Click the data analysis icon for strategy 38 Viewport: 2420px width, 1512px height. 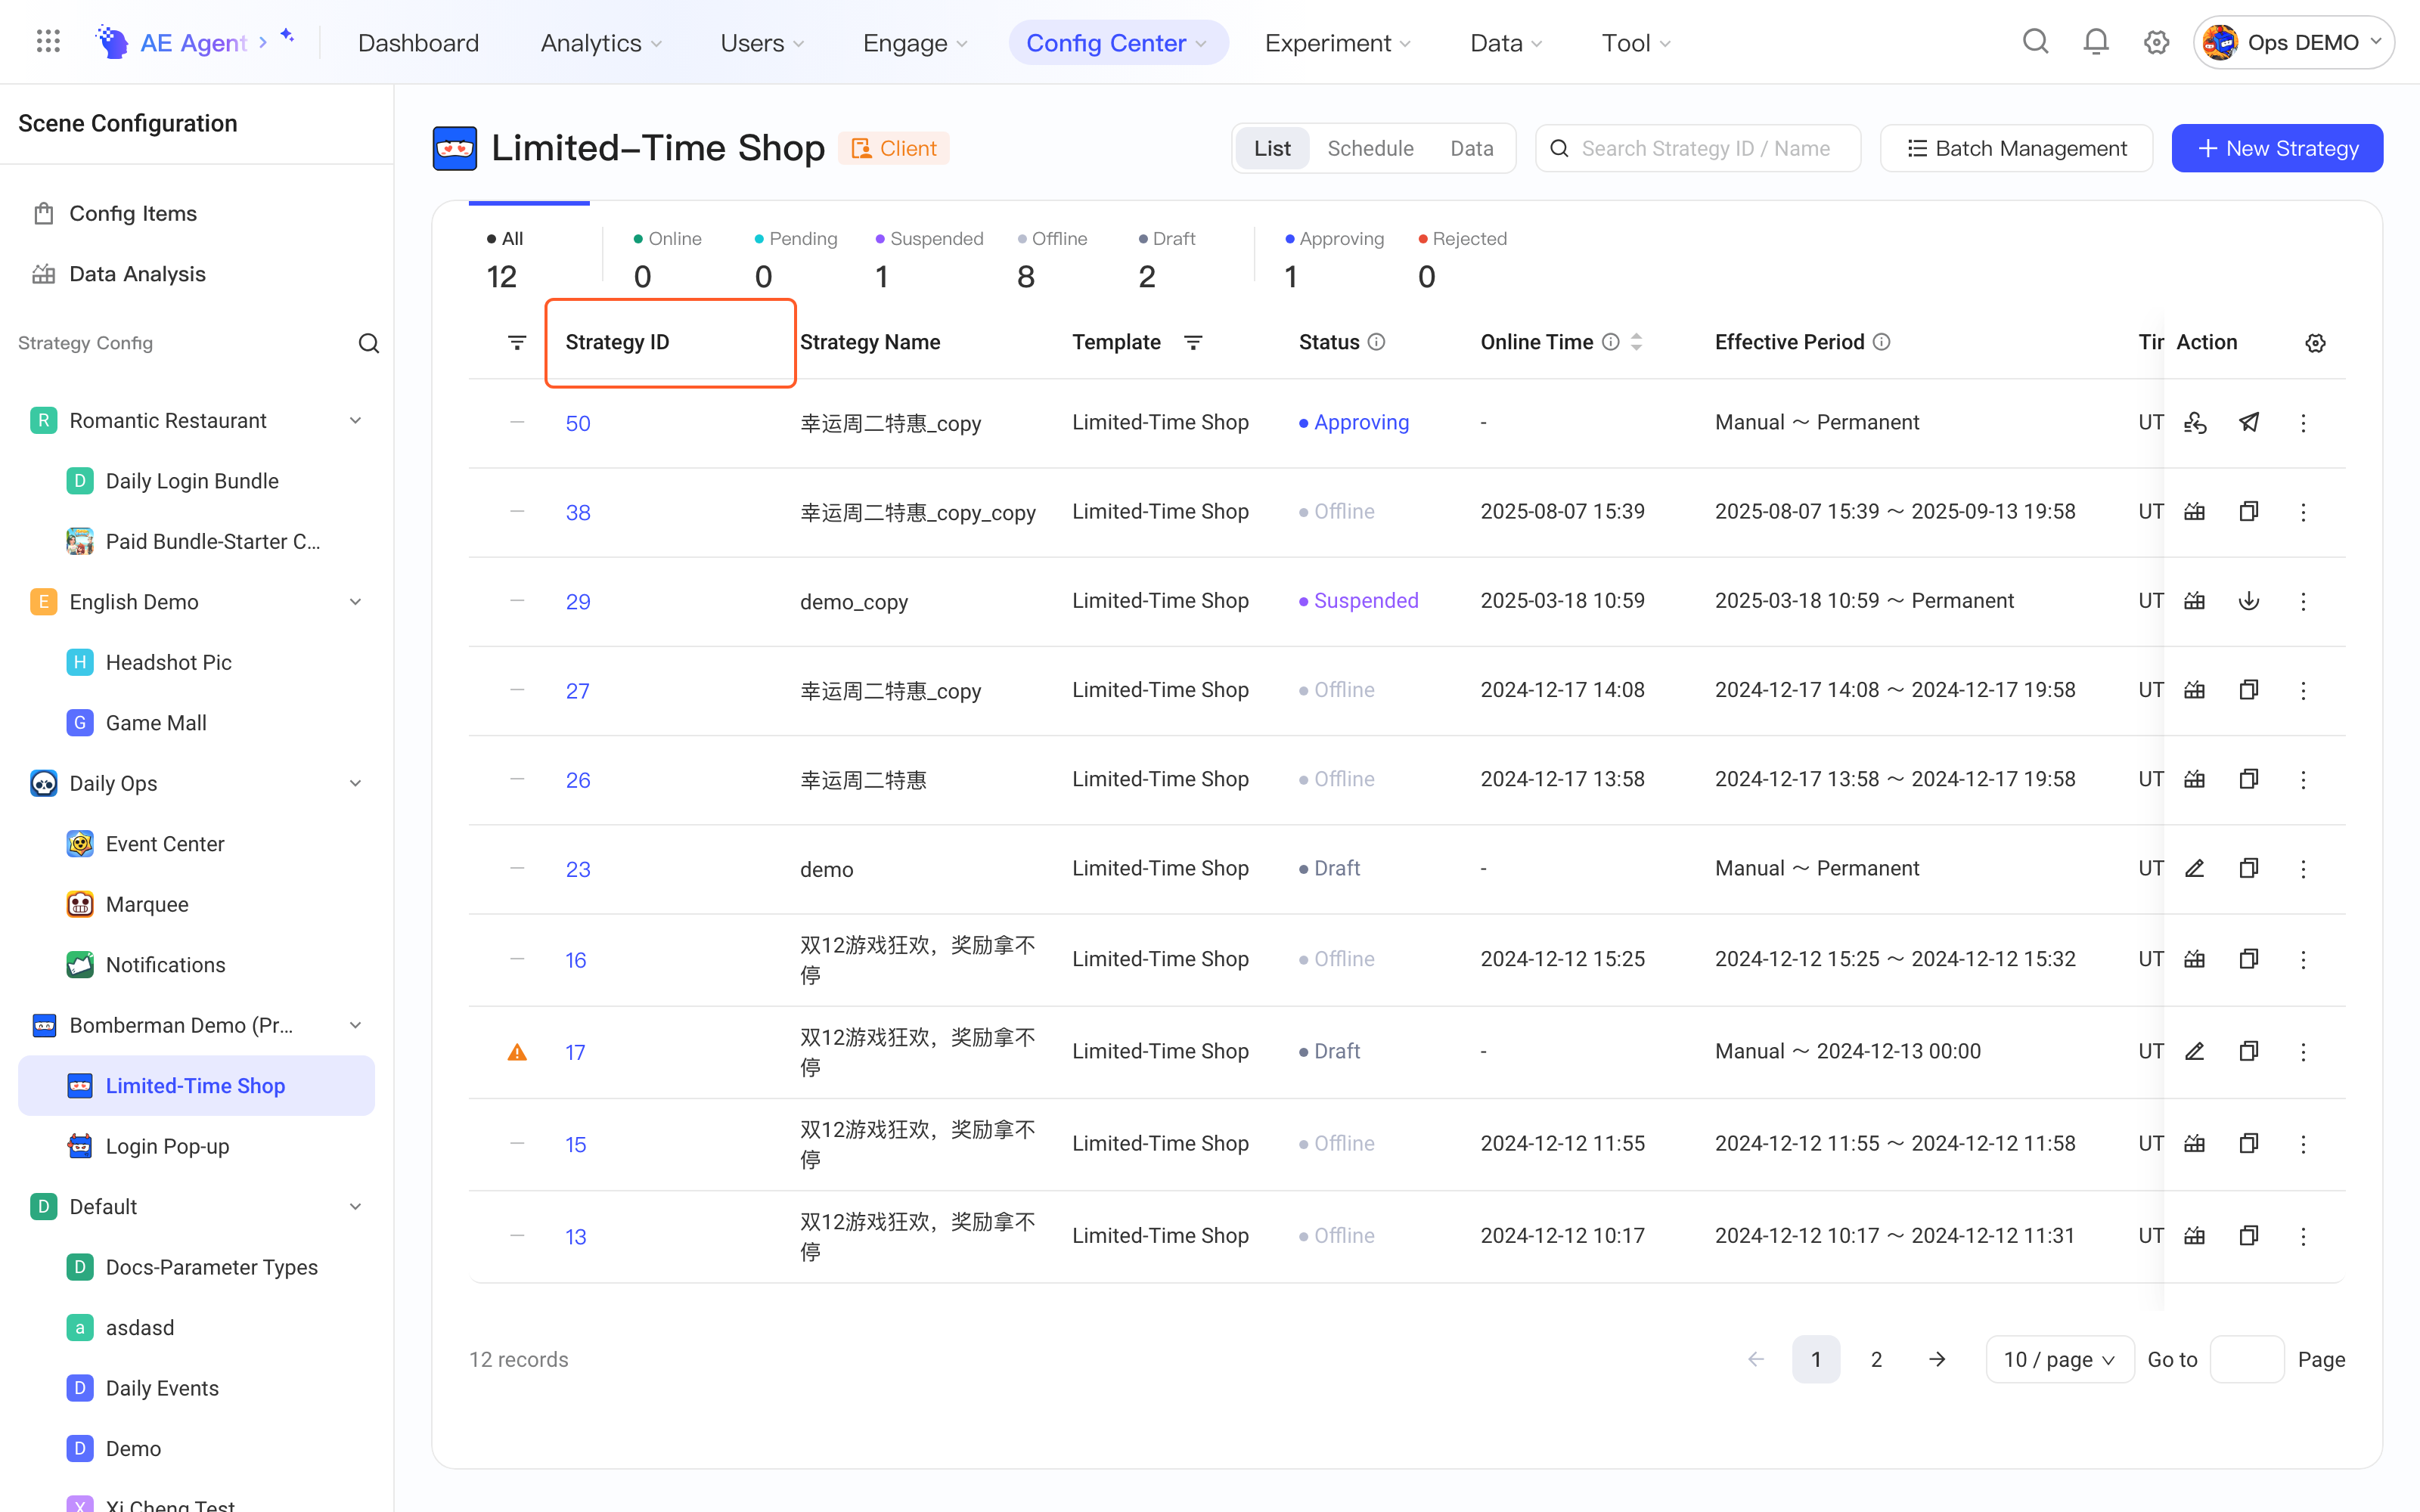(x=2194, y=511)
